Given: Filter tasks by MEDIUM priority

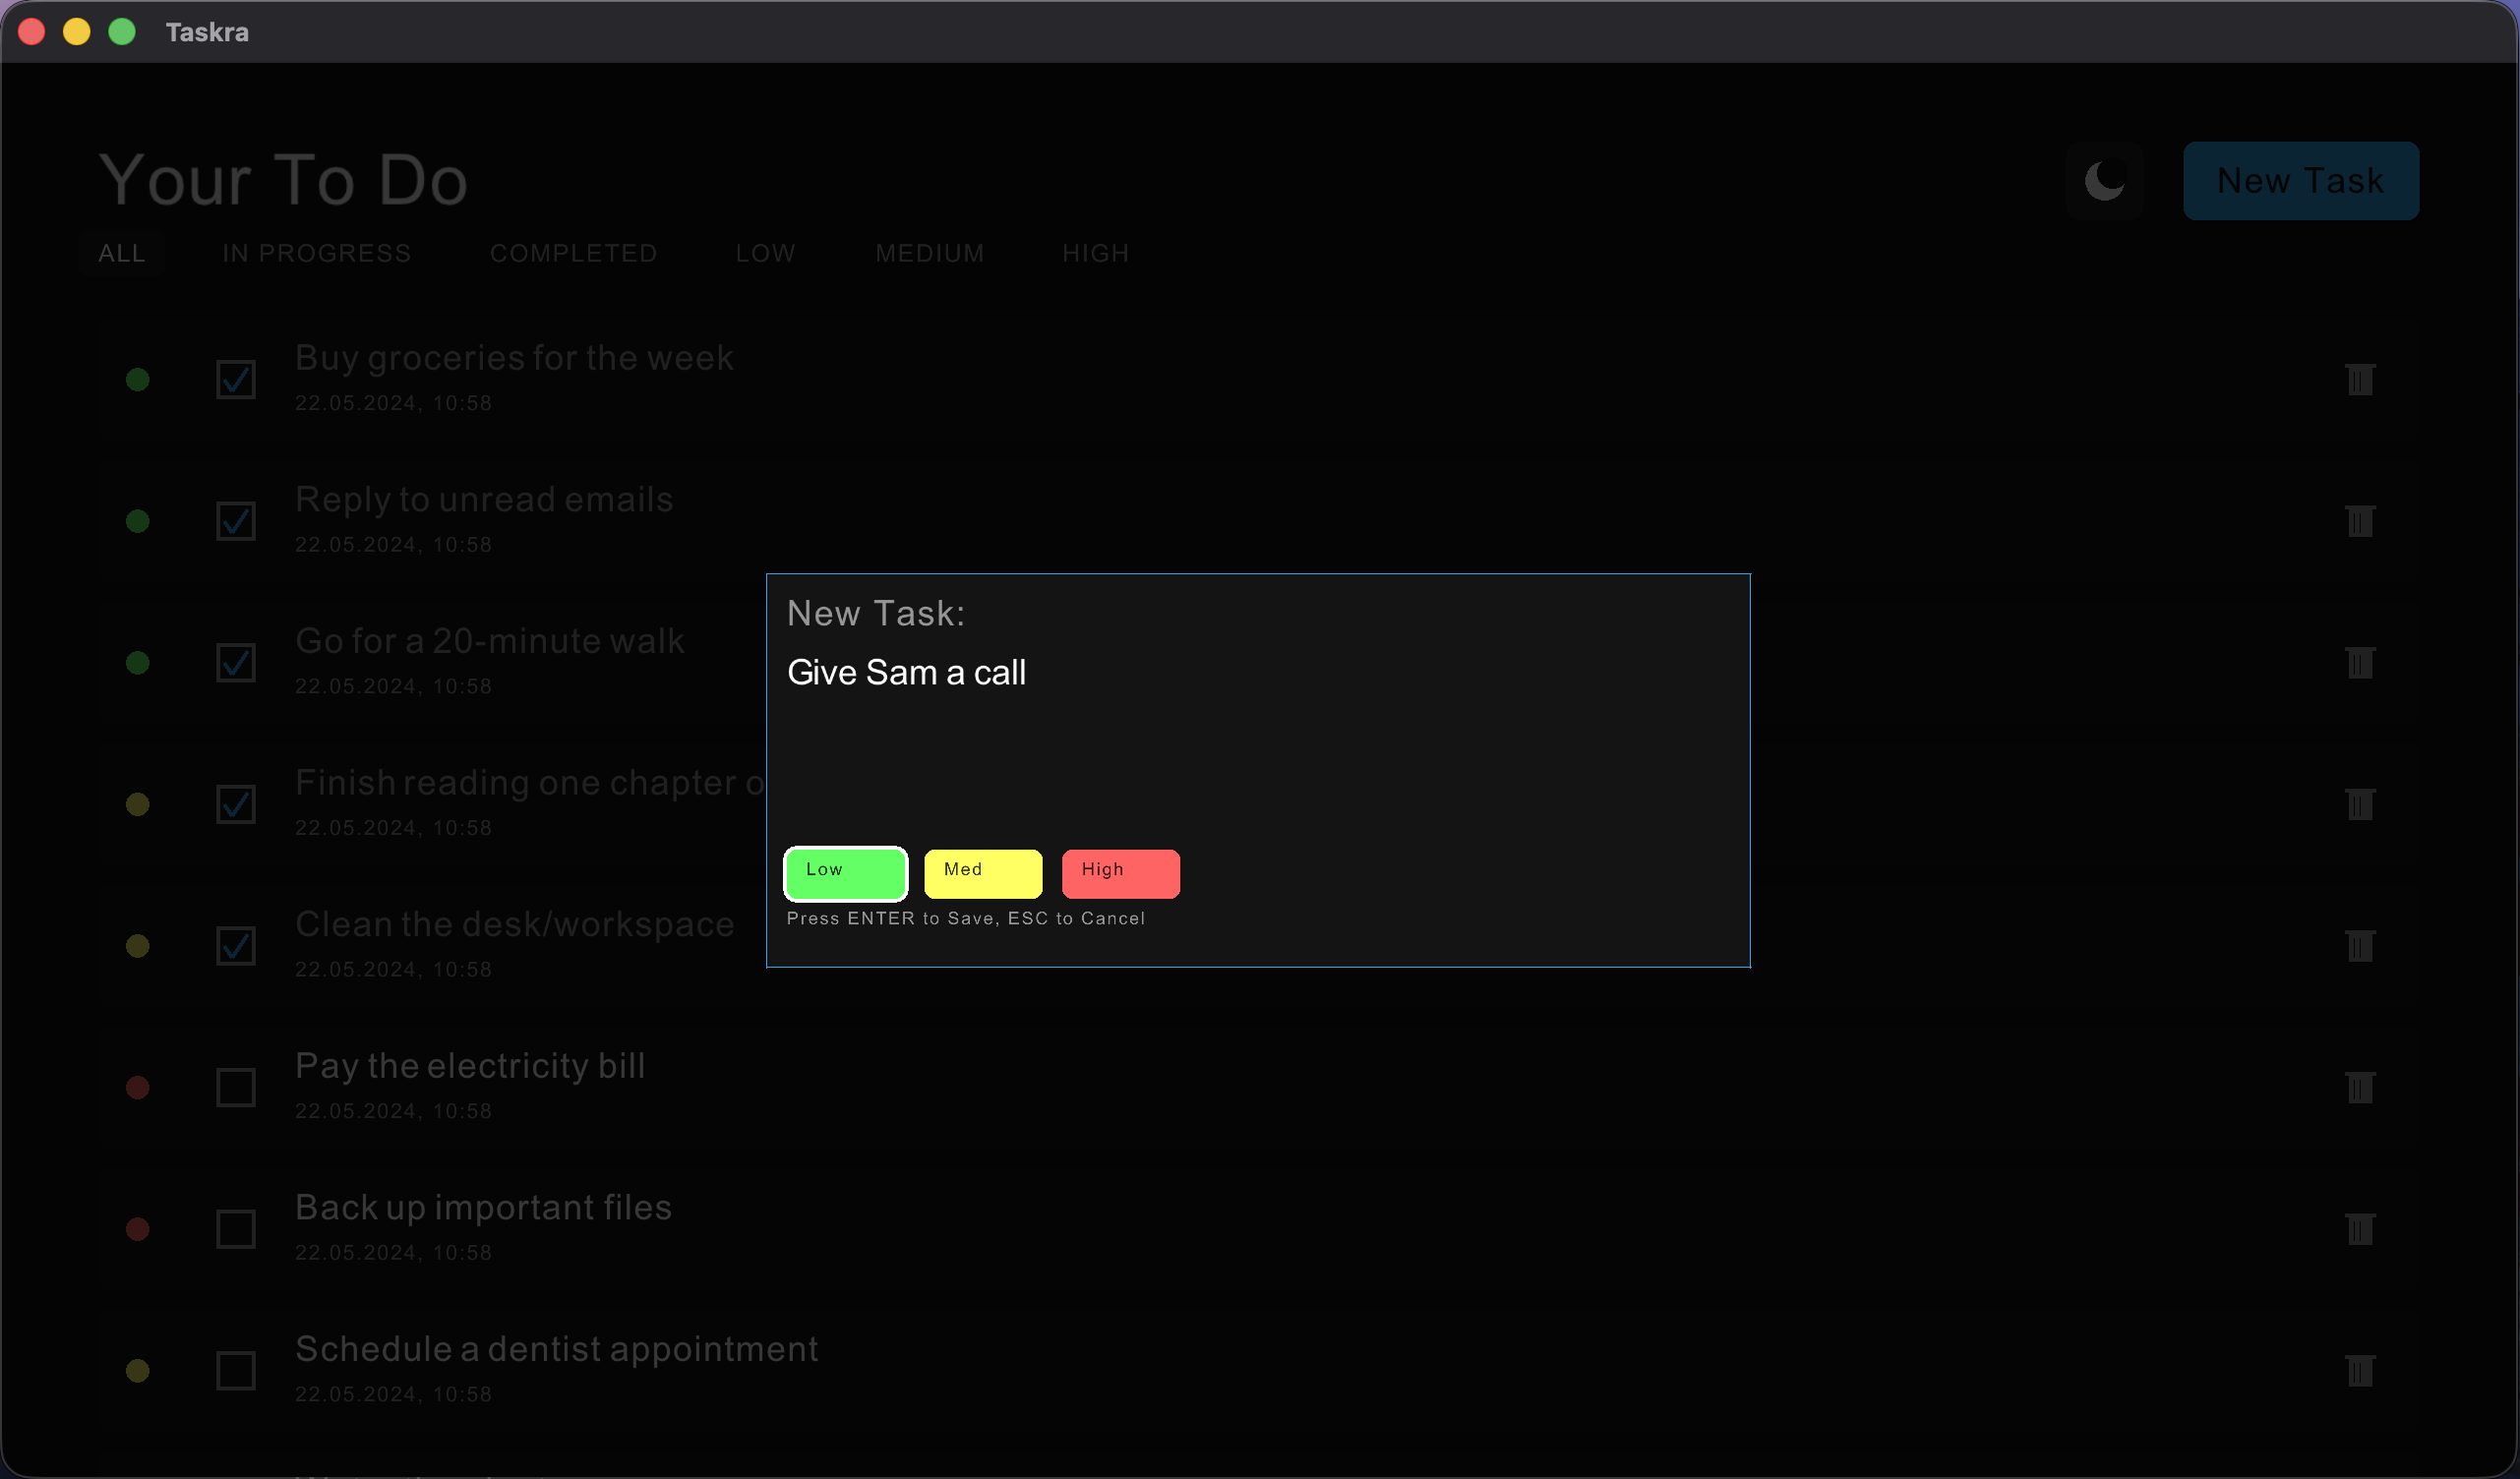Looking at the screenshot, I should [930, 253].
